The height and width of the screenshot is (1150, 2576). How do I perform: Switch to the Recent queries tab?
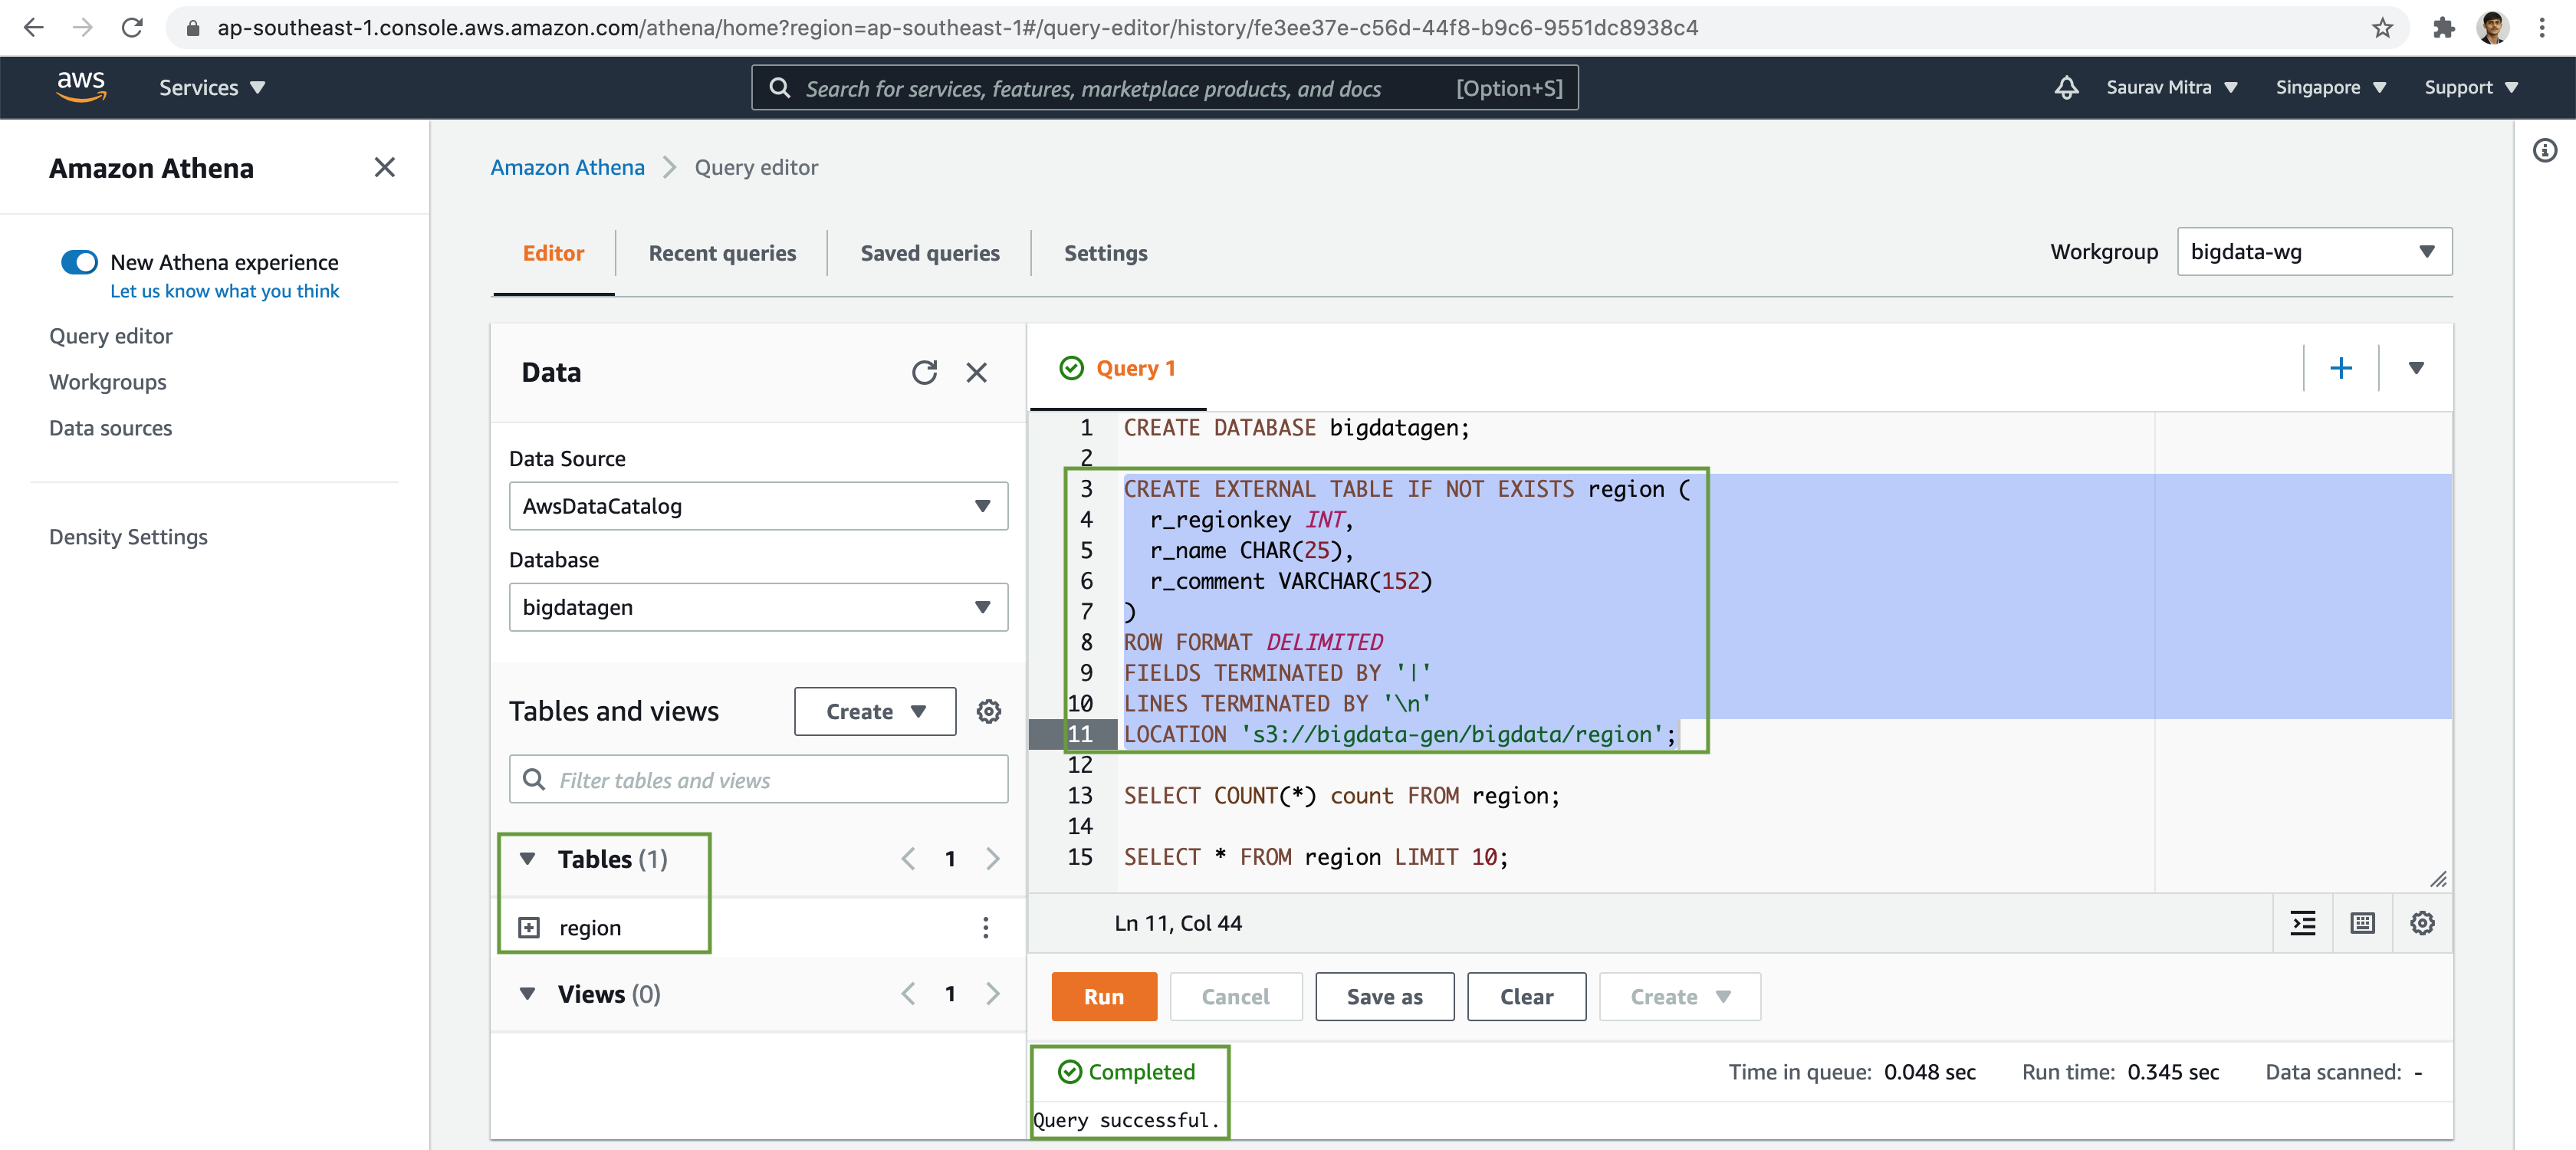[x=722, y=253]
